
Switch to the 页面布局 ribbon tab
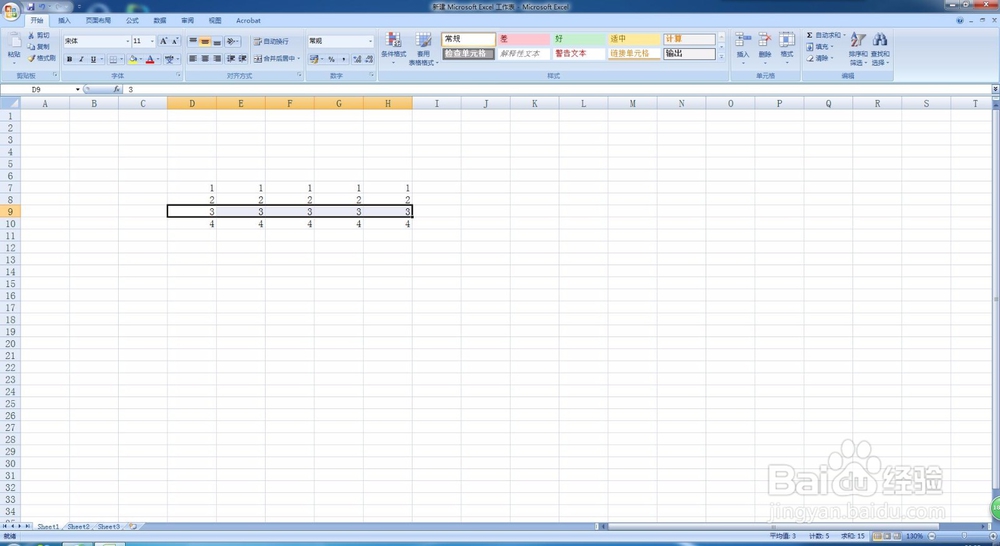click(98, 20)
